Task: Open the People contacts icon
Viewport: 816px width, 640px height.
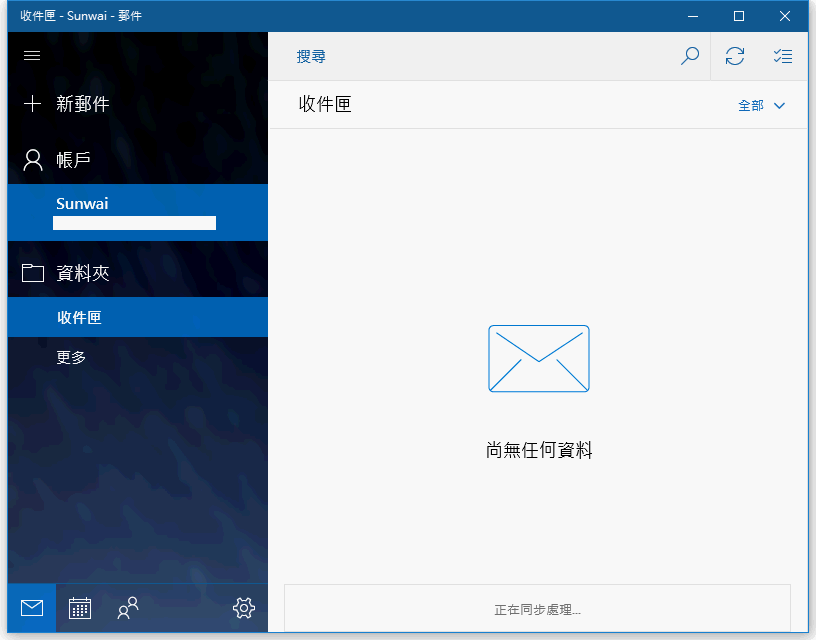Action: pos(128,608)
